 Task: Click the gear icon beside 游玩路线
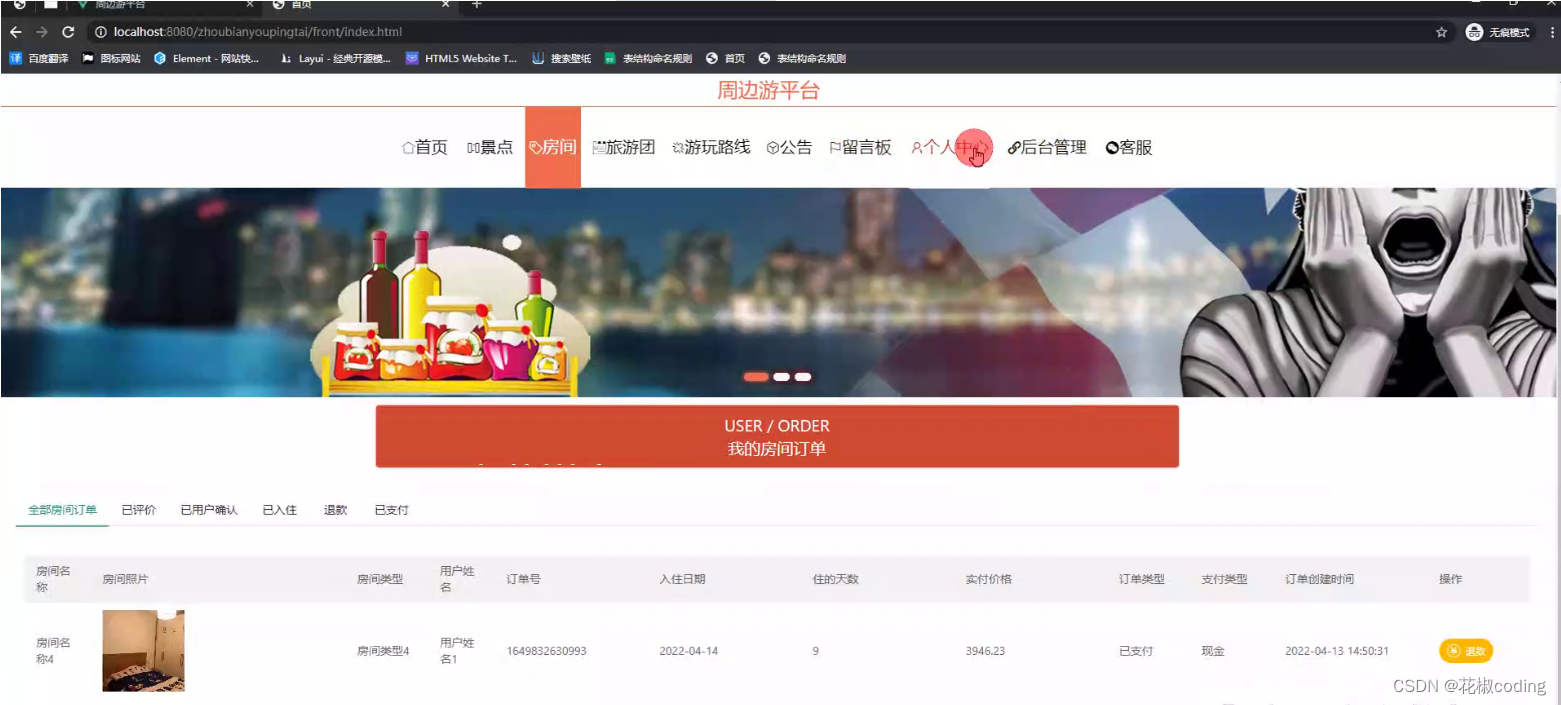point(678,147)
